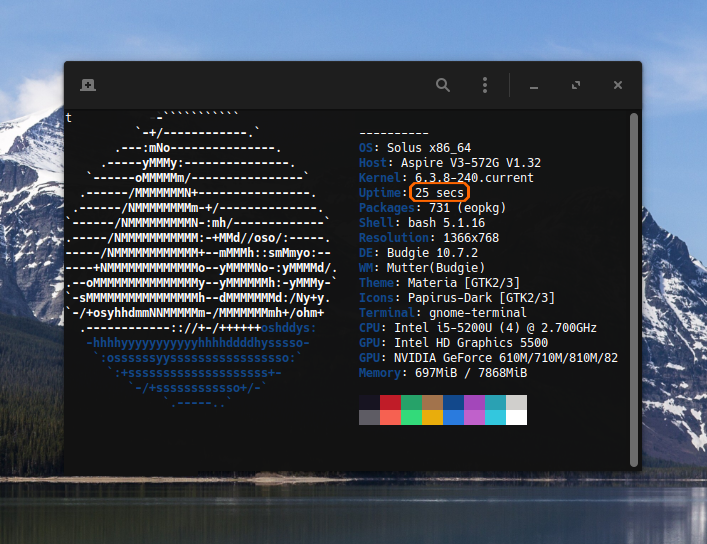The height and width of the screenshot is (544, 707).
Task: Click the yellow color block
Action: pyautogui.click(x=432, y=418)
